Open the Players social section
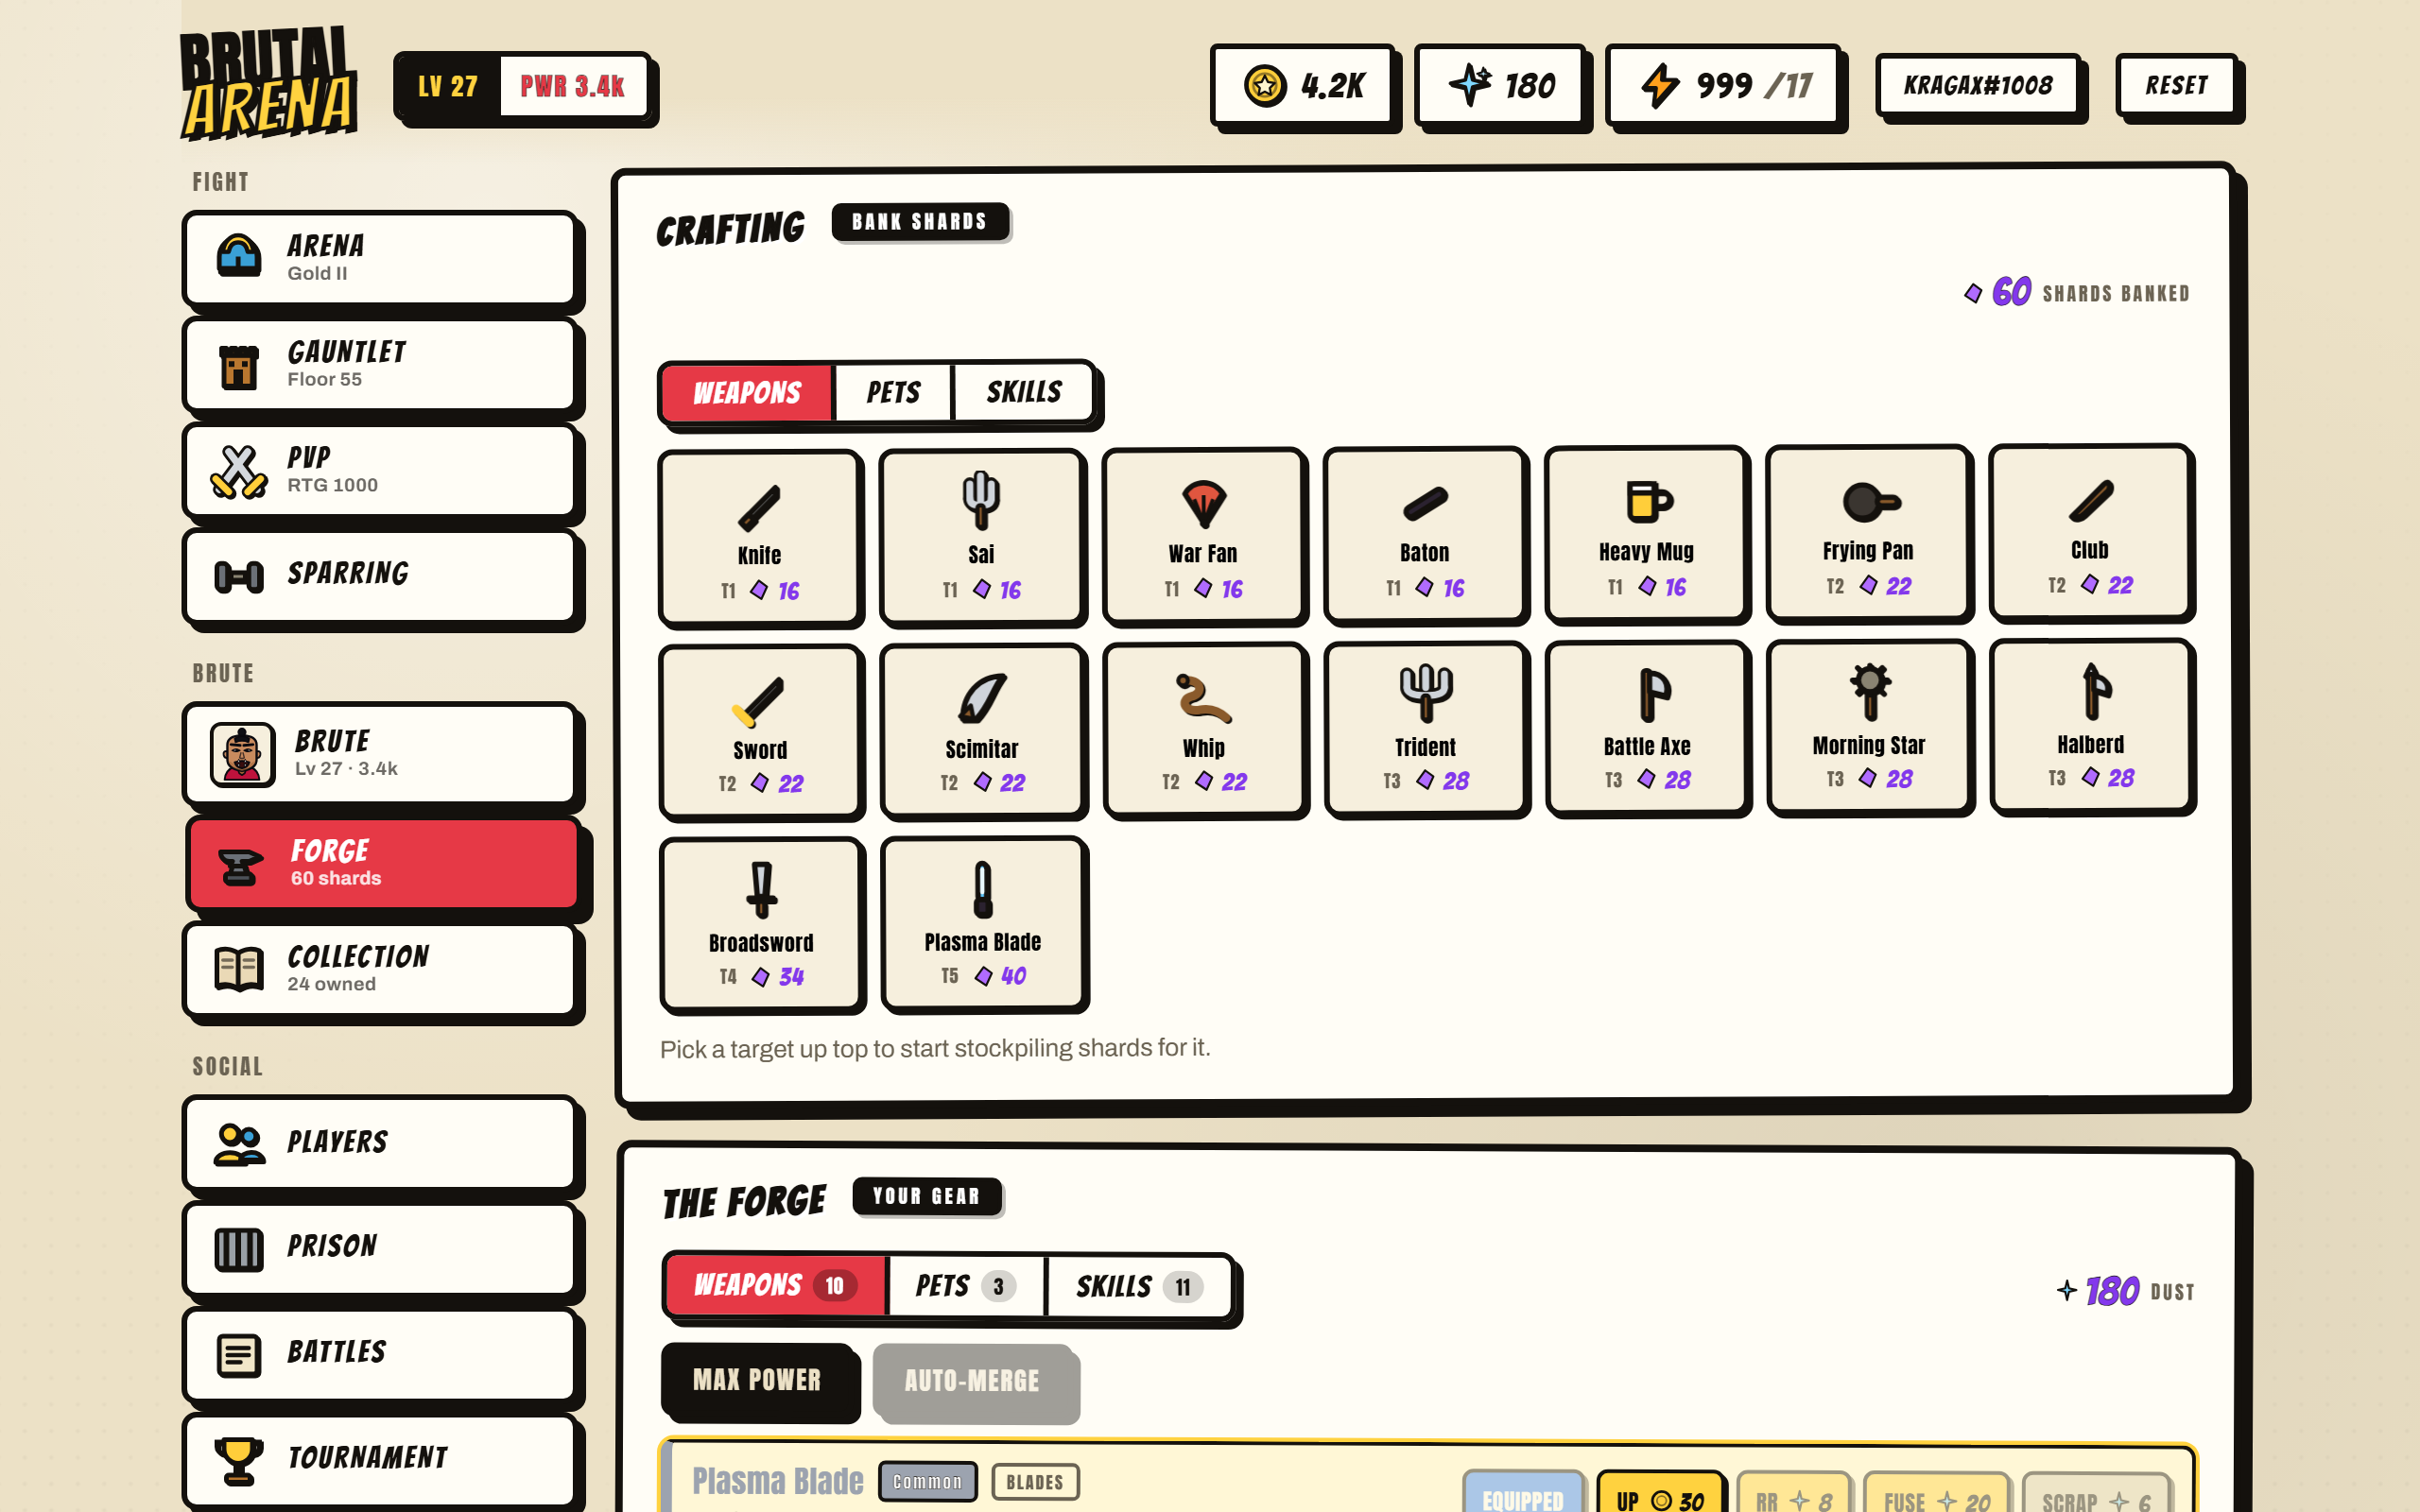 coord(380,1143)
